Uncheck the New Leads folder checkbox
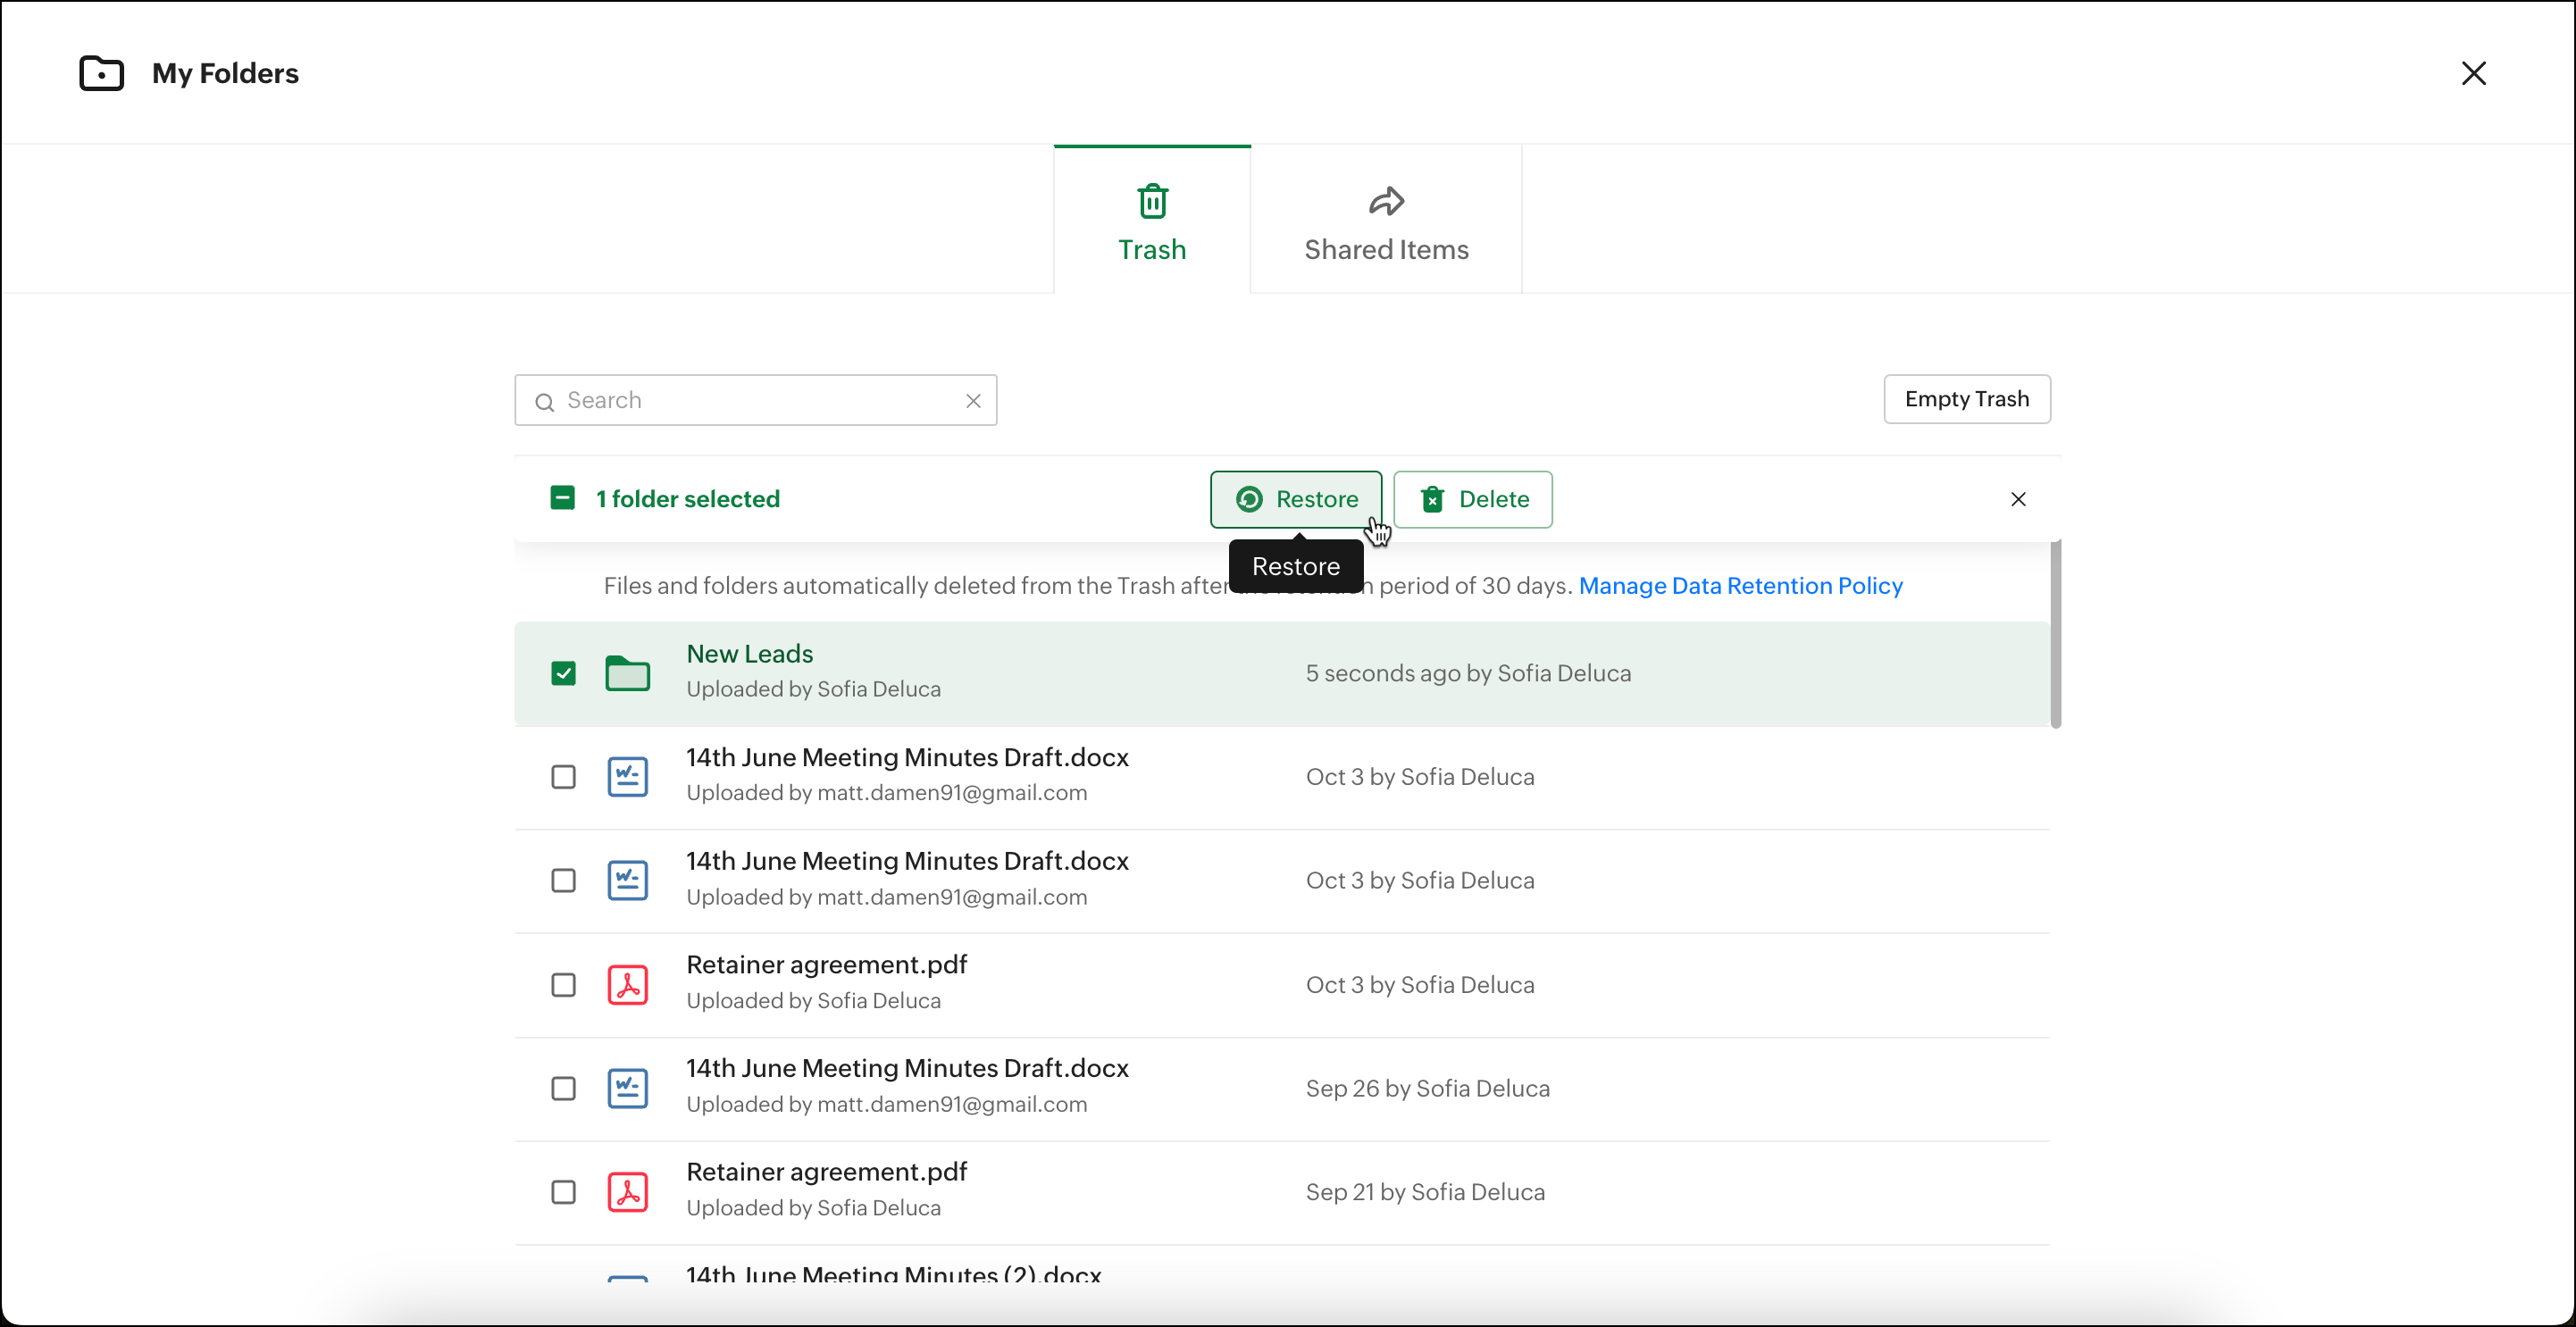 pyautogui.click(x=563, y=673)
